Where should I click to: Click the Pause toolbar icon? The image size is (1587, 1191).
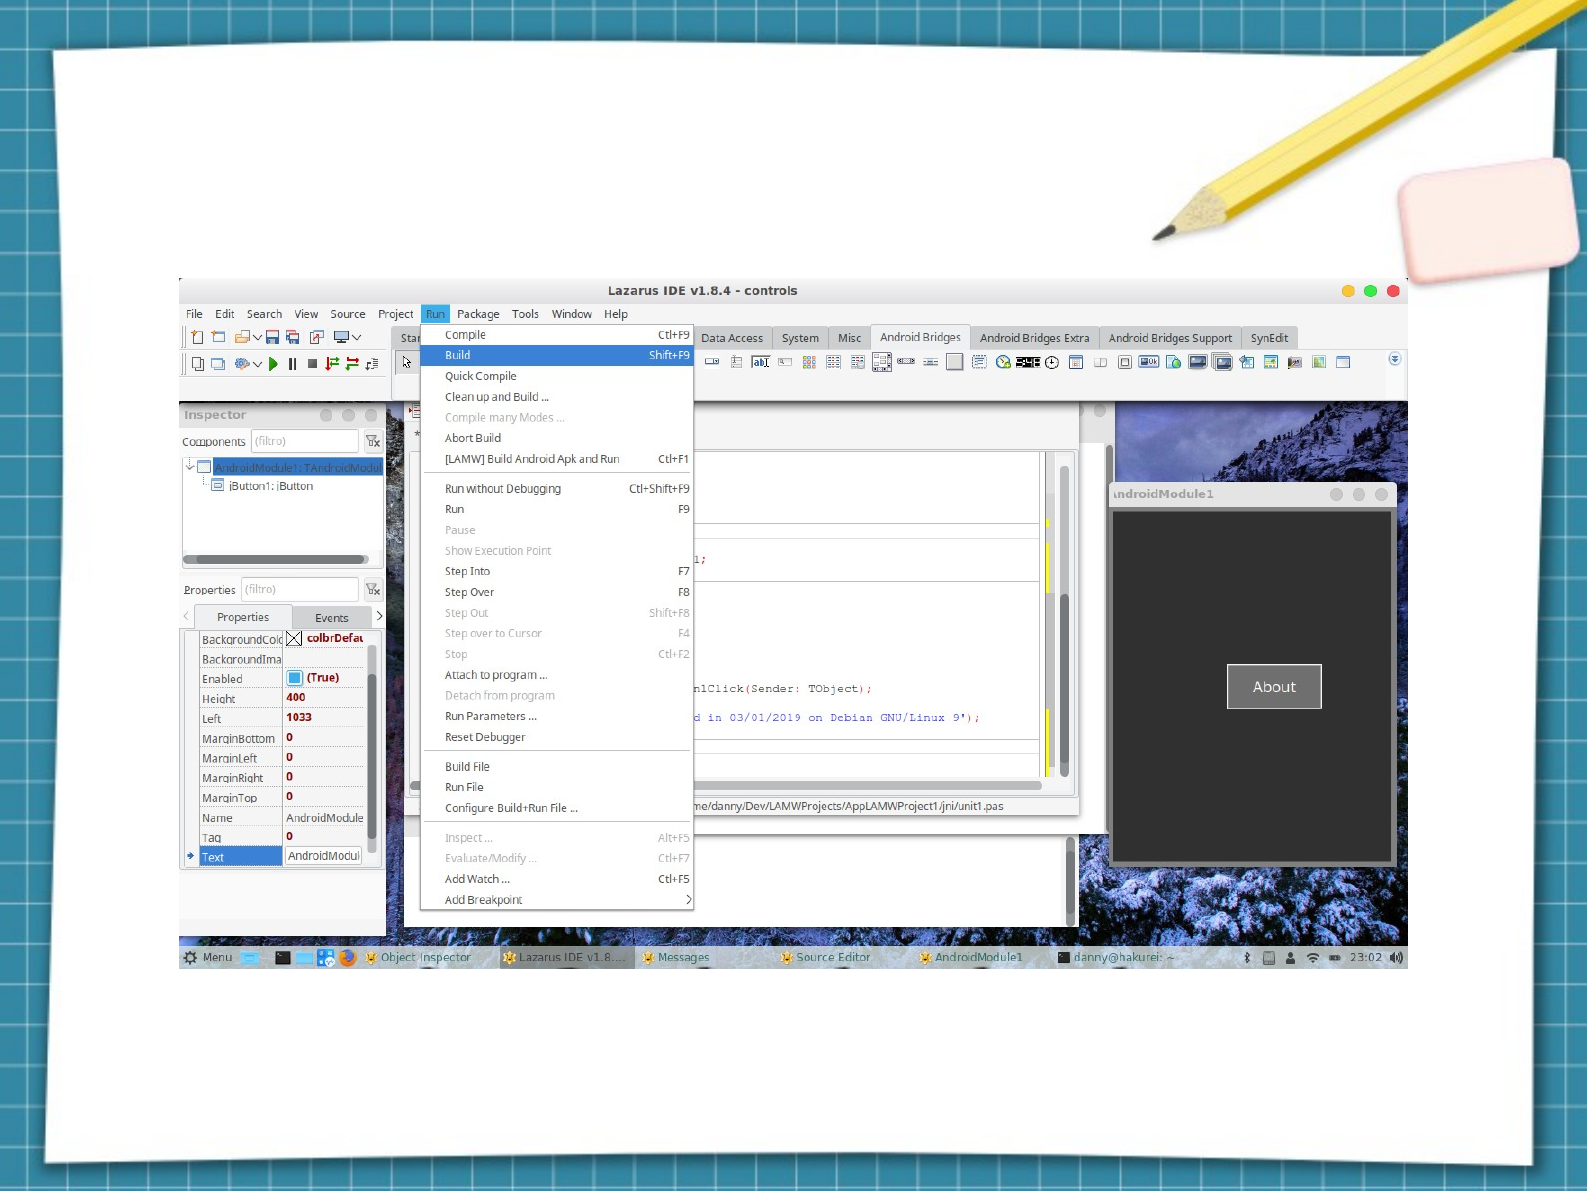292,364
